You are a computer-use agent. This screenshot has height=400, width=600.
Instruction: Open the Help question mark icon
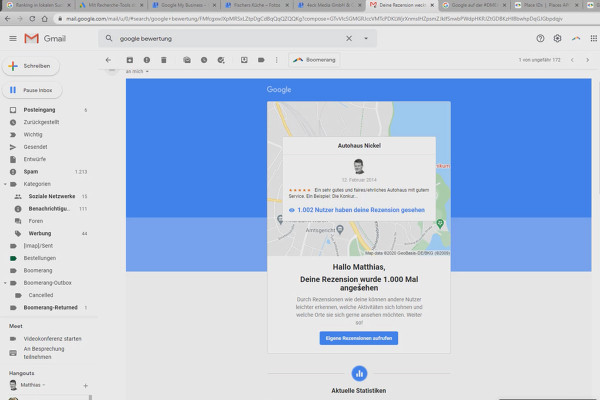tap(540, 38)
